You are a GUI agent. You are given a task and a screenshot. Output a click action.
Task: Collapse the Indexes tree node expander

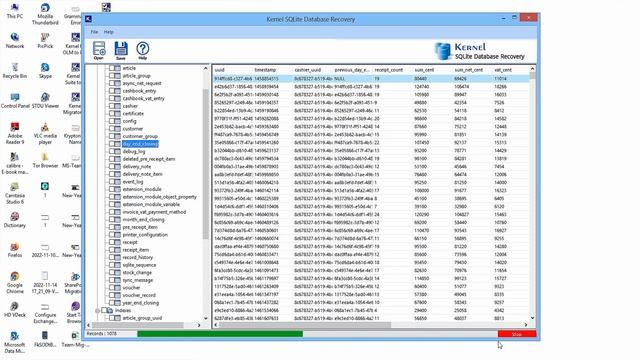(x=97, y=311)
